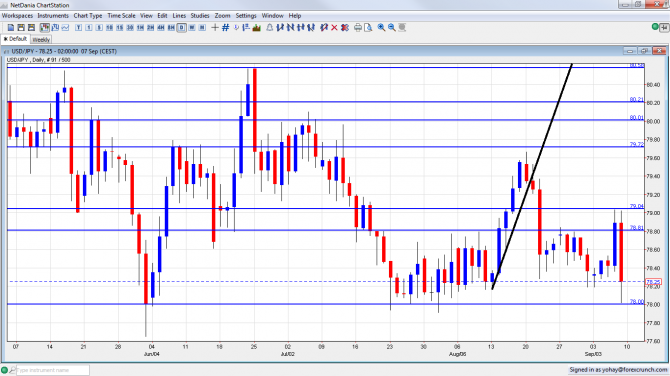Screen dimensions: 670x376
Task: Open the Chart Type menu
Action: (x=88, y=16)
